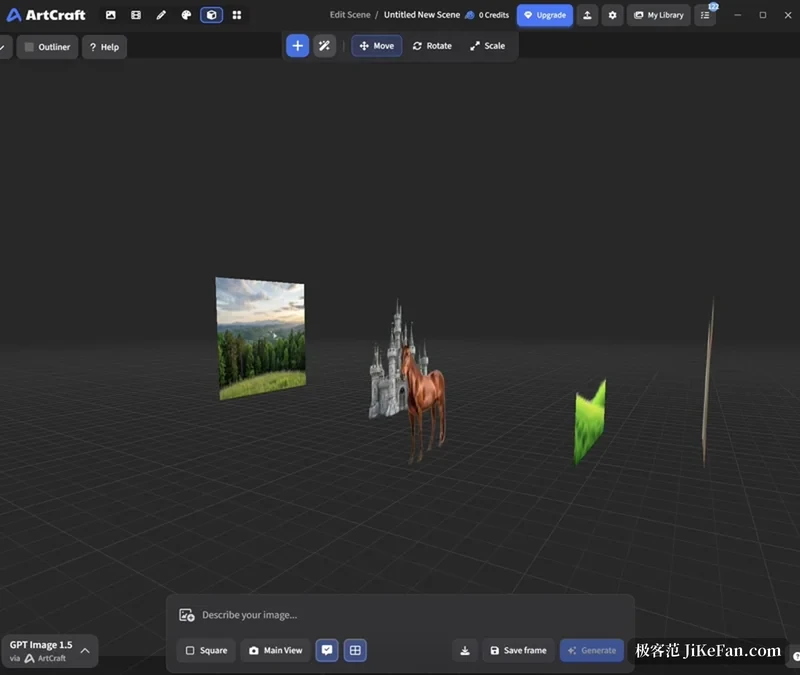This screenshot has height=675, width=800.
Task: Click the download icon button
Action: (465, 651)
